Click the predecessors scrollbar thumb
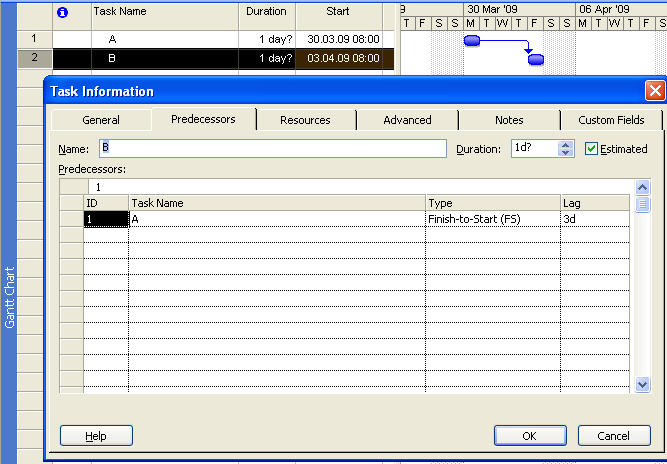The width and height of the screenshot is (667, 464). (x=642, y=205)
